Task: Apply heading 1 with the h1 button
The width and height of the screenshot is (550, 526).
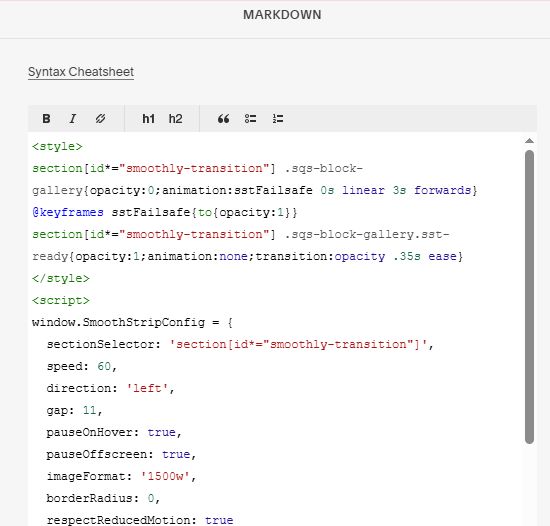Action: point(148,119)
